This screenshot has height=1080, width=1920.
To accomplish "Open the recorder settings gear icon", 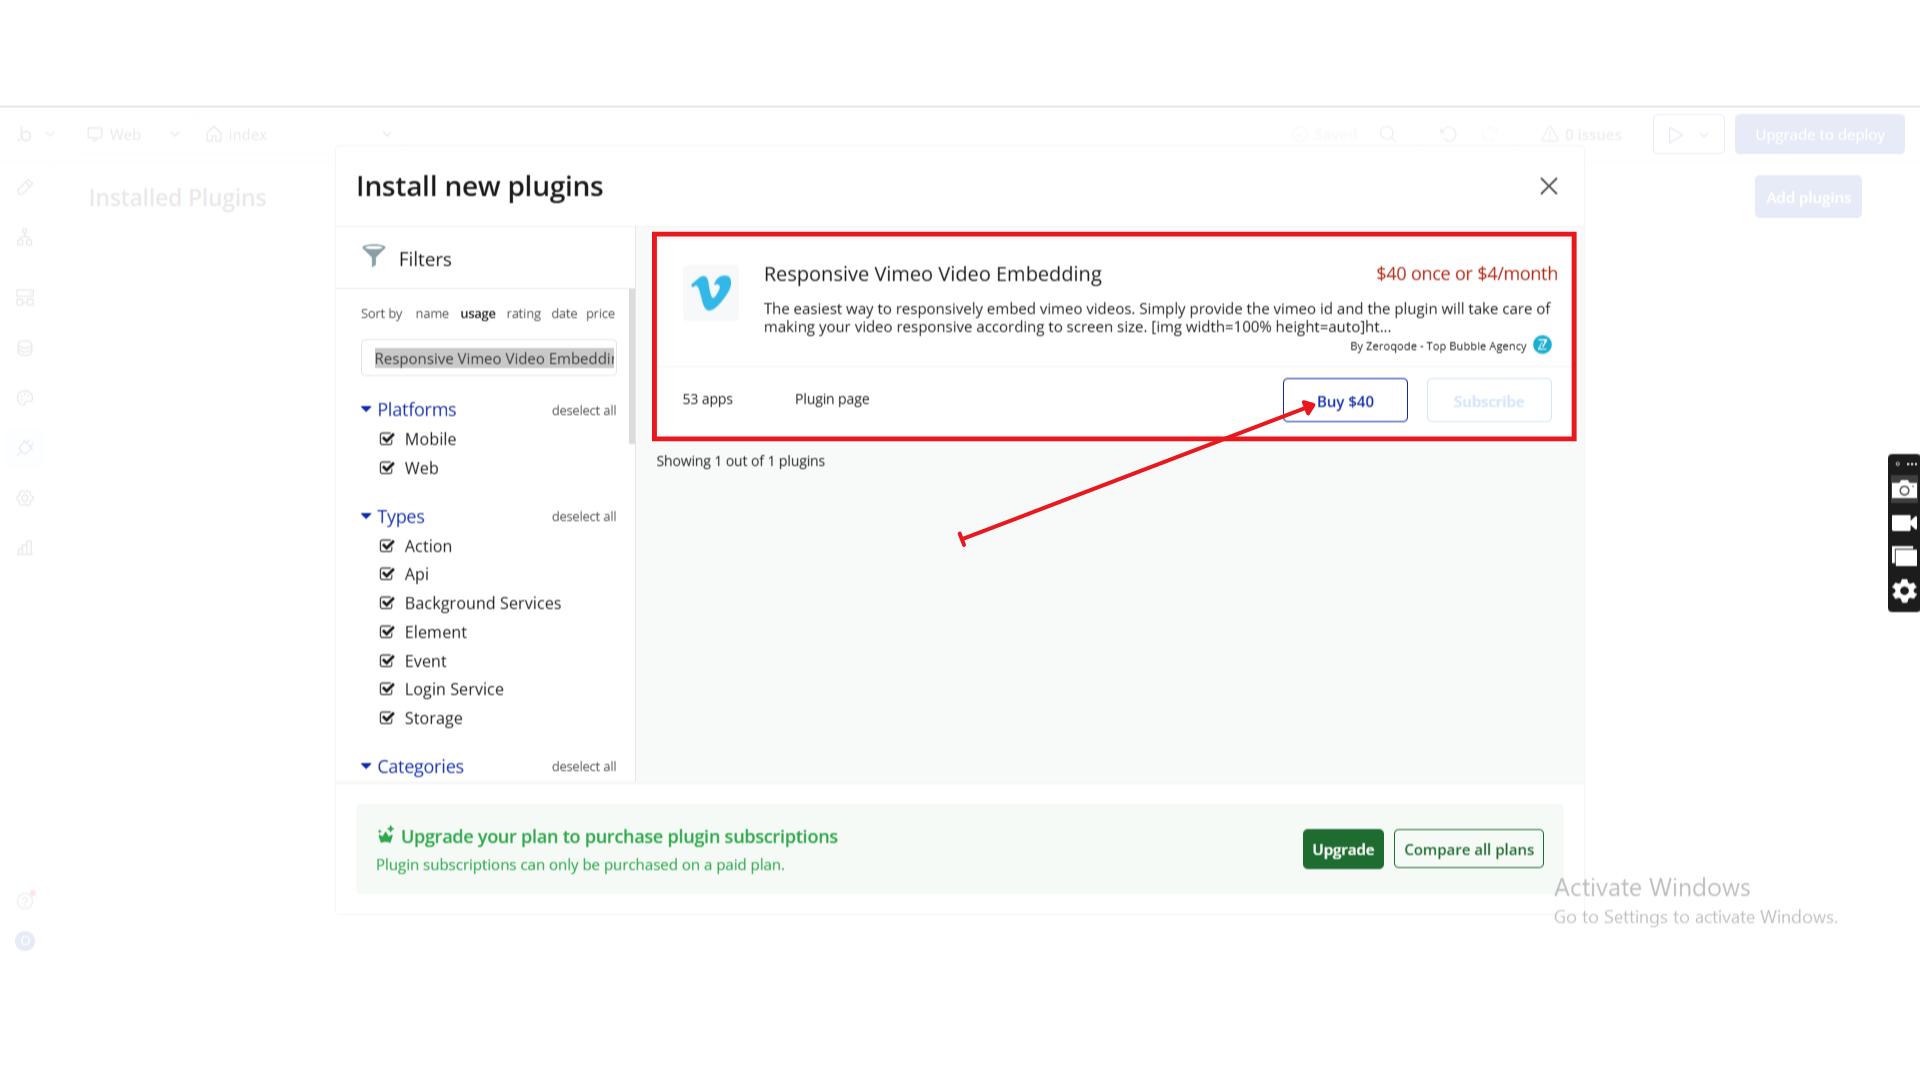I will [1904, 592].
